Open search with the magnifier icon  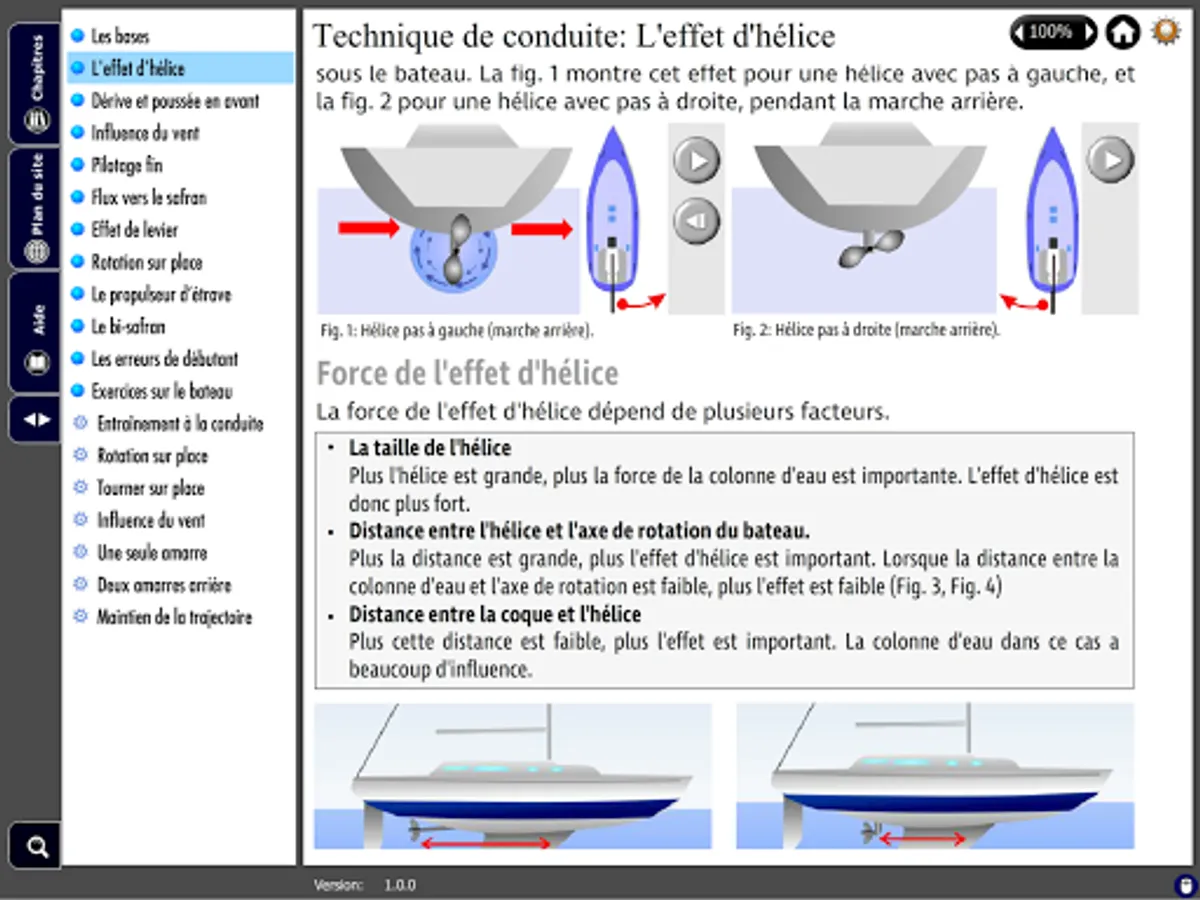tap(37, 847)
